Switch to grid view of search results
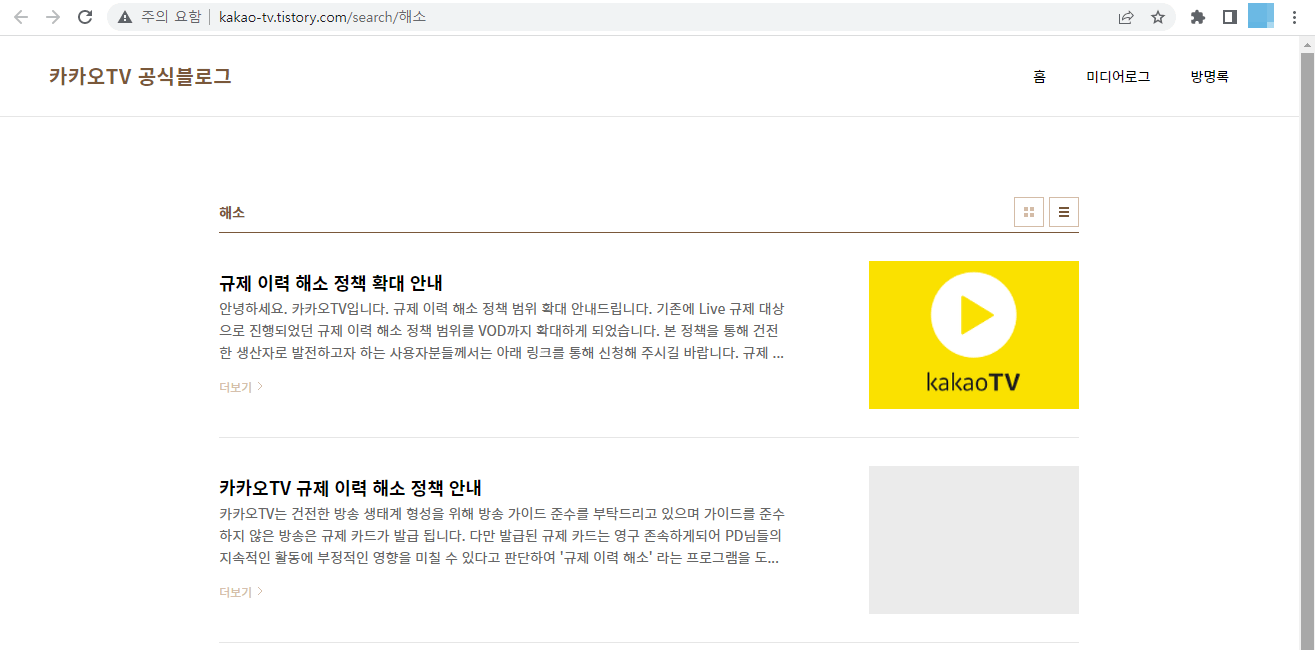Image resolution: width=1315 pixels, height=650 pixels. [x=1028, y=212]
